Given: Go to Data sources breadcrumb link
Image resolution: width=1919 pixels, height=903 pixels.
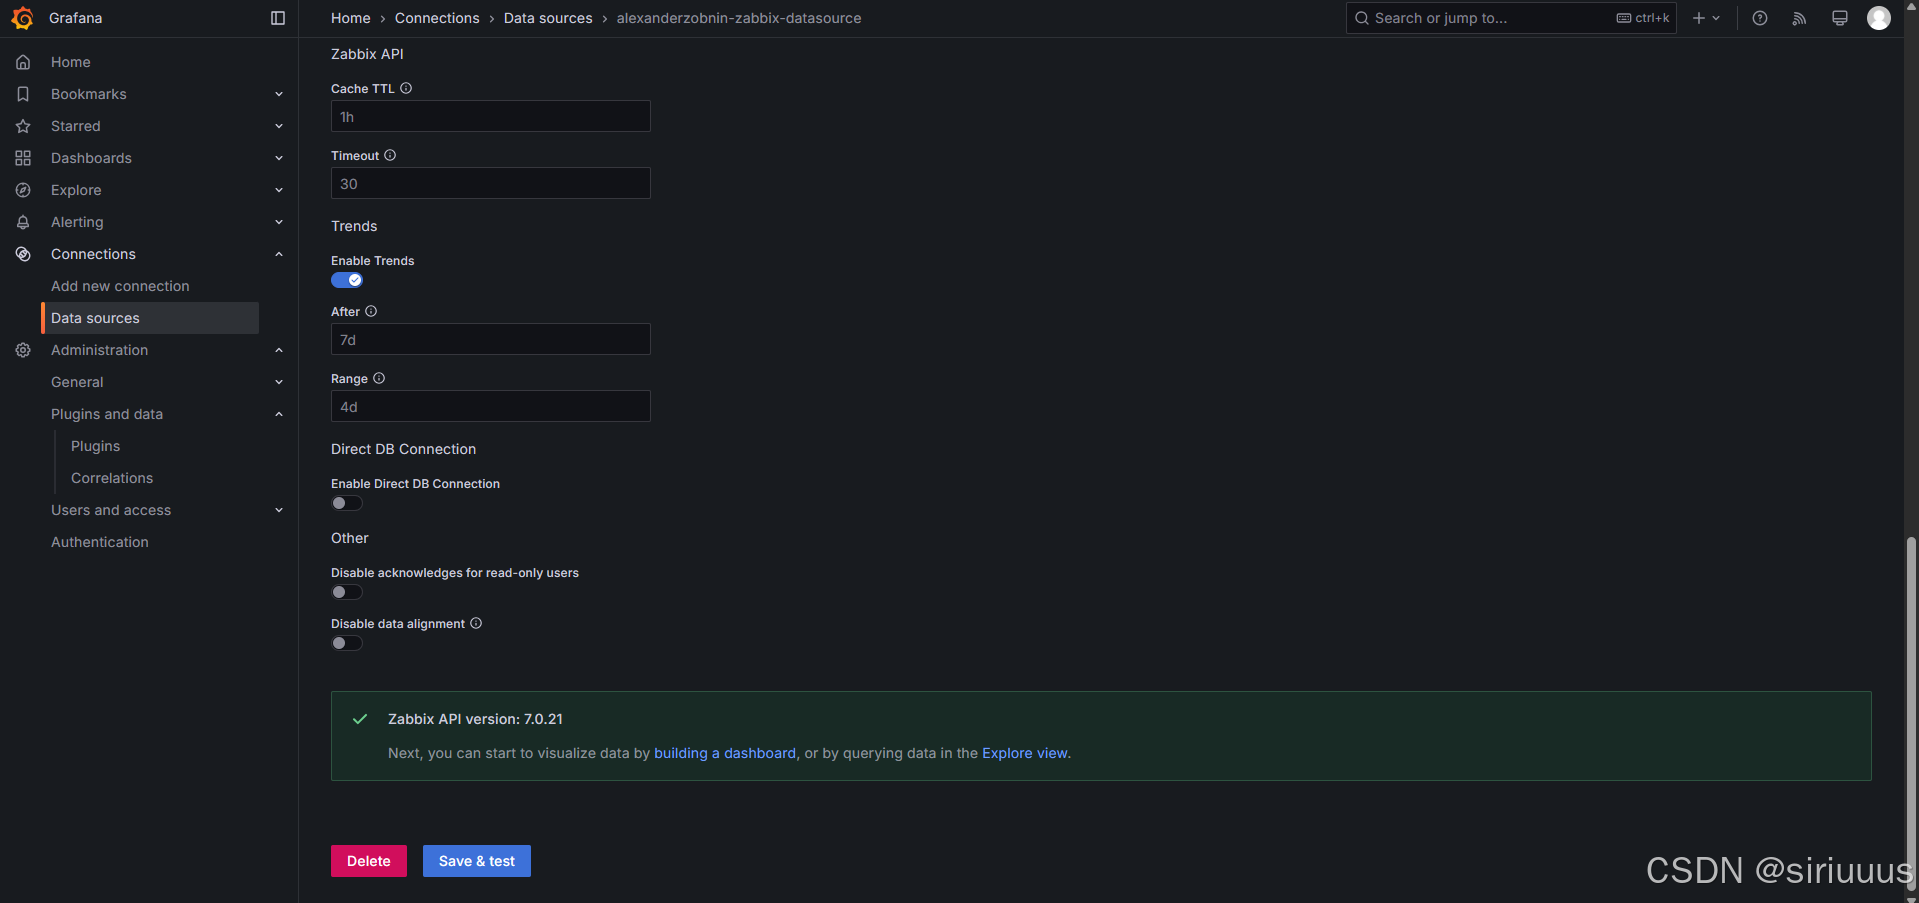Looking at the screenshot, I should 548,18.
